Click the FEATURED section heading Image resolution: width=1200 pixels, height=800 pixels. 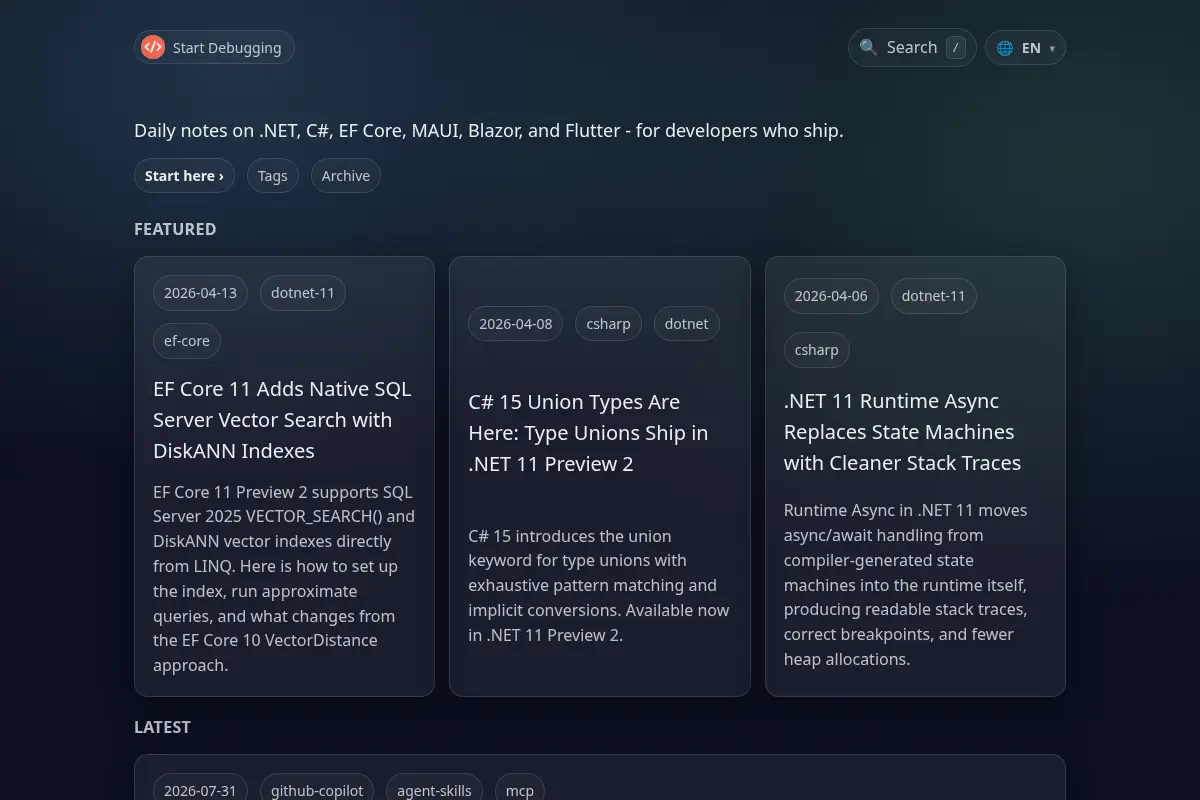tap(175, 229)
